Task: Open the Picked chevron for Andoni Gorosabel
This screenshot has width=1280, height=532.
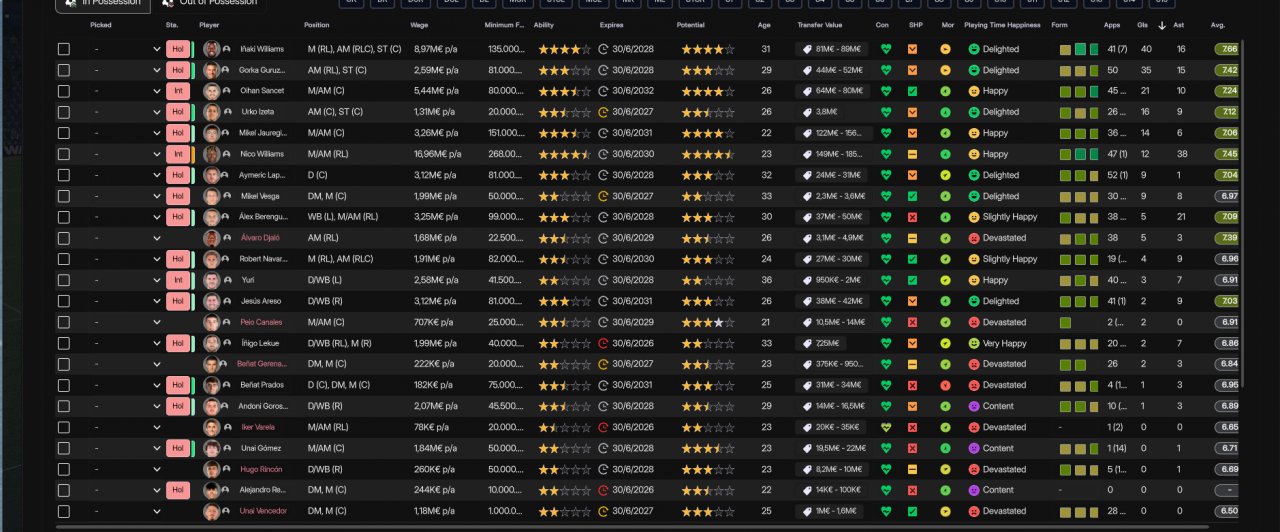Action: coord(157,406)
